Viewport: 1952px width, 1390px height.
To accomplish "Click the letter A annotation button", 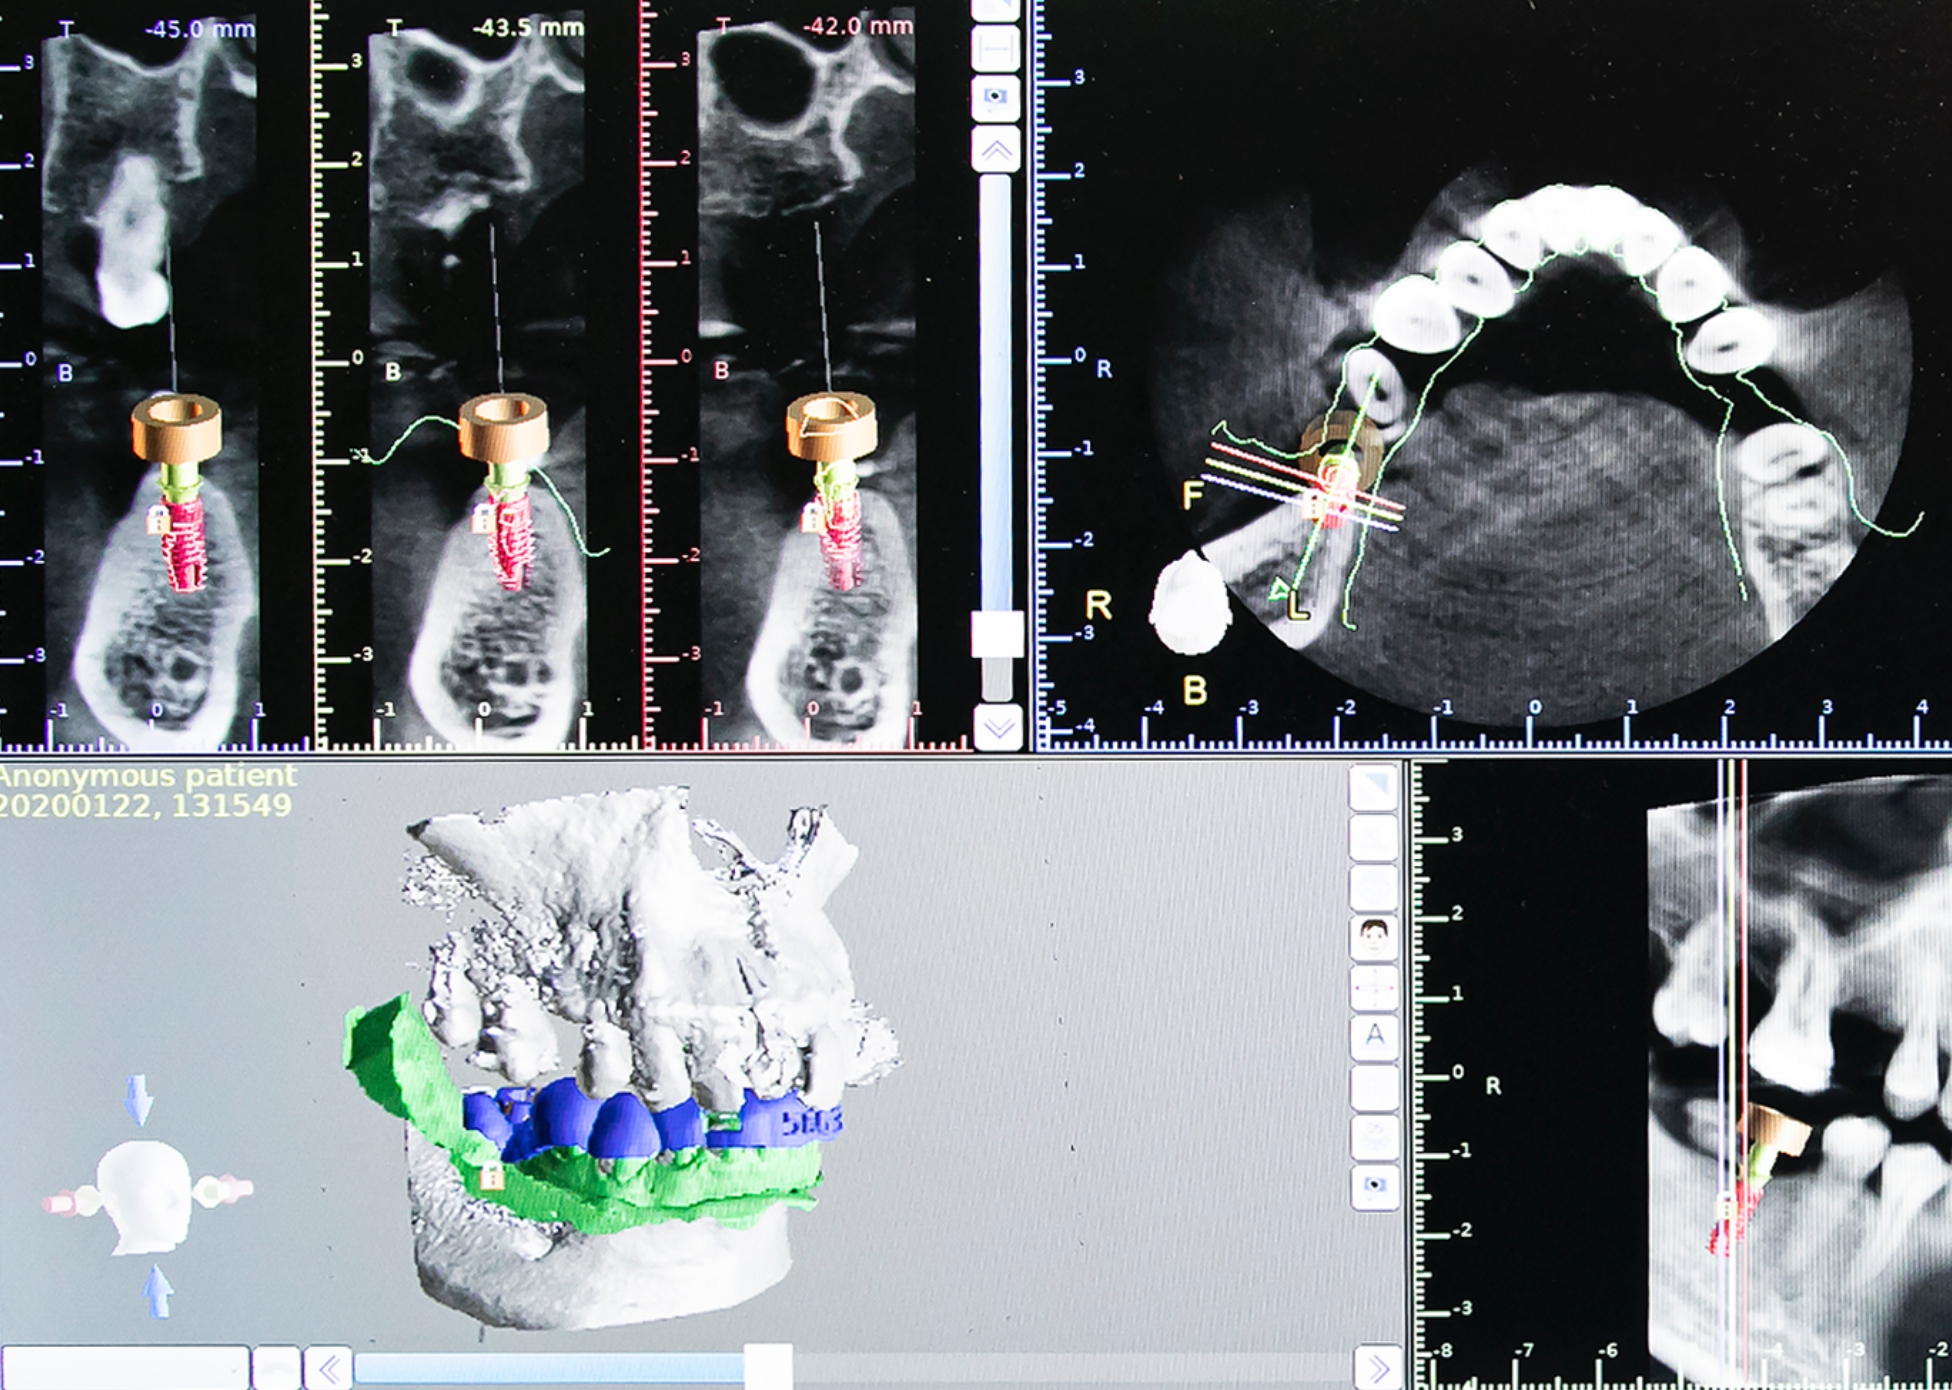I will click(x=1374, y=1037).
